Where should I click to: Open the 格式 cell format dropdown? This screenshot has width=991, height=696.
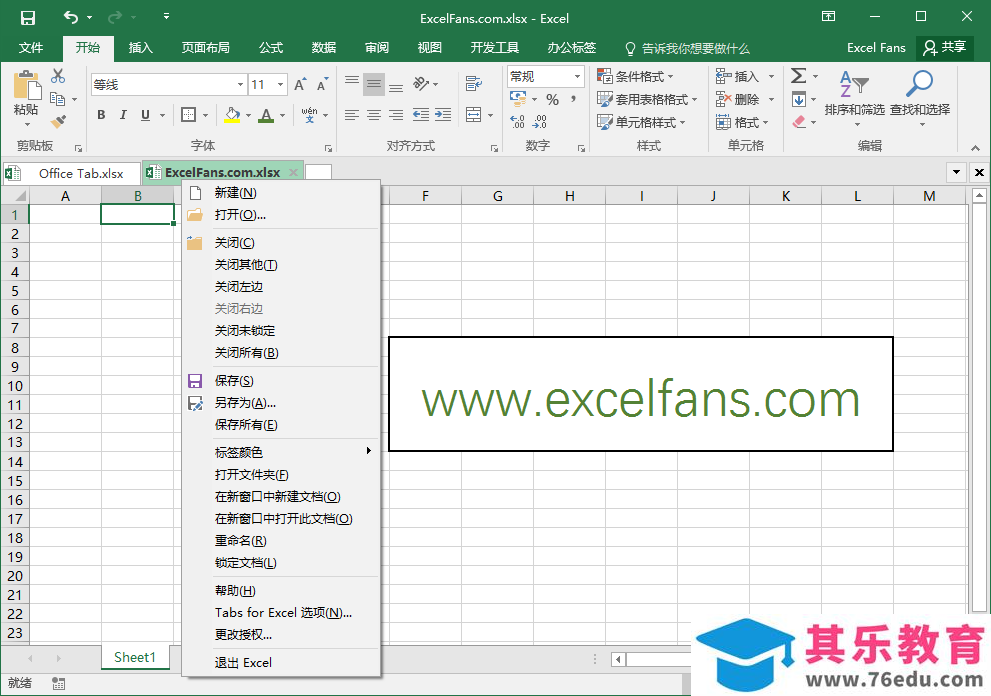[742, 122]
